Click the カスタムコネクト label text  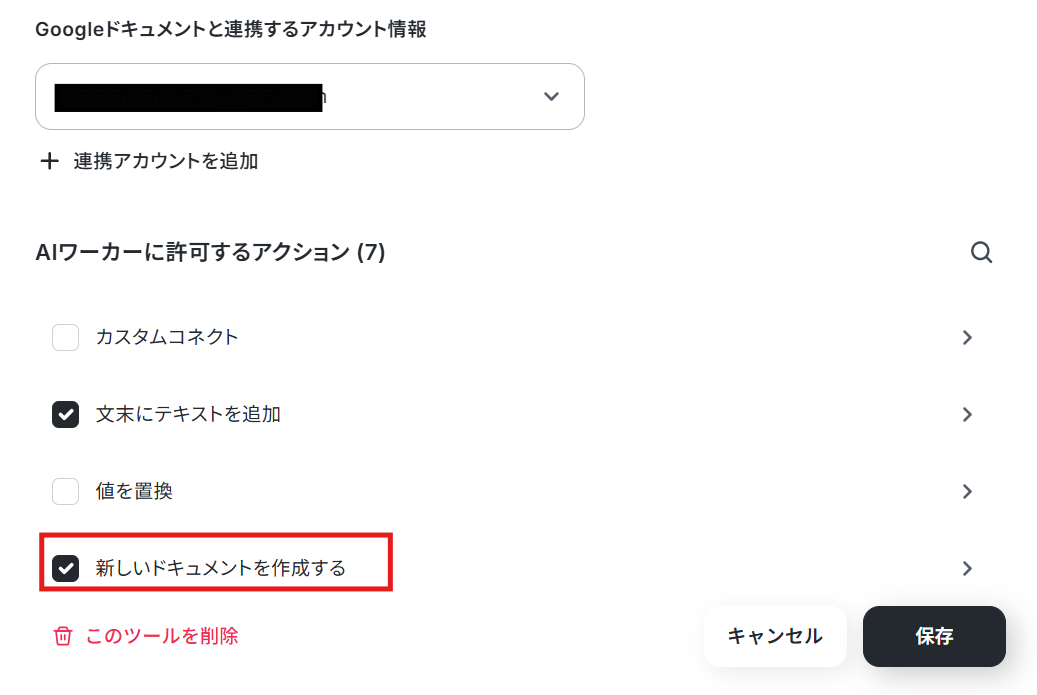pyautogui.click(x=167, y=337)
